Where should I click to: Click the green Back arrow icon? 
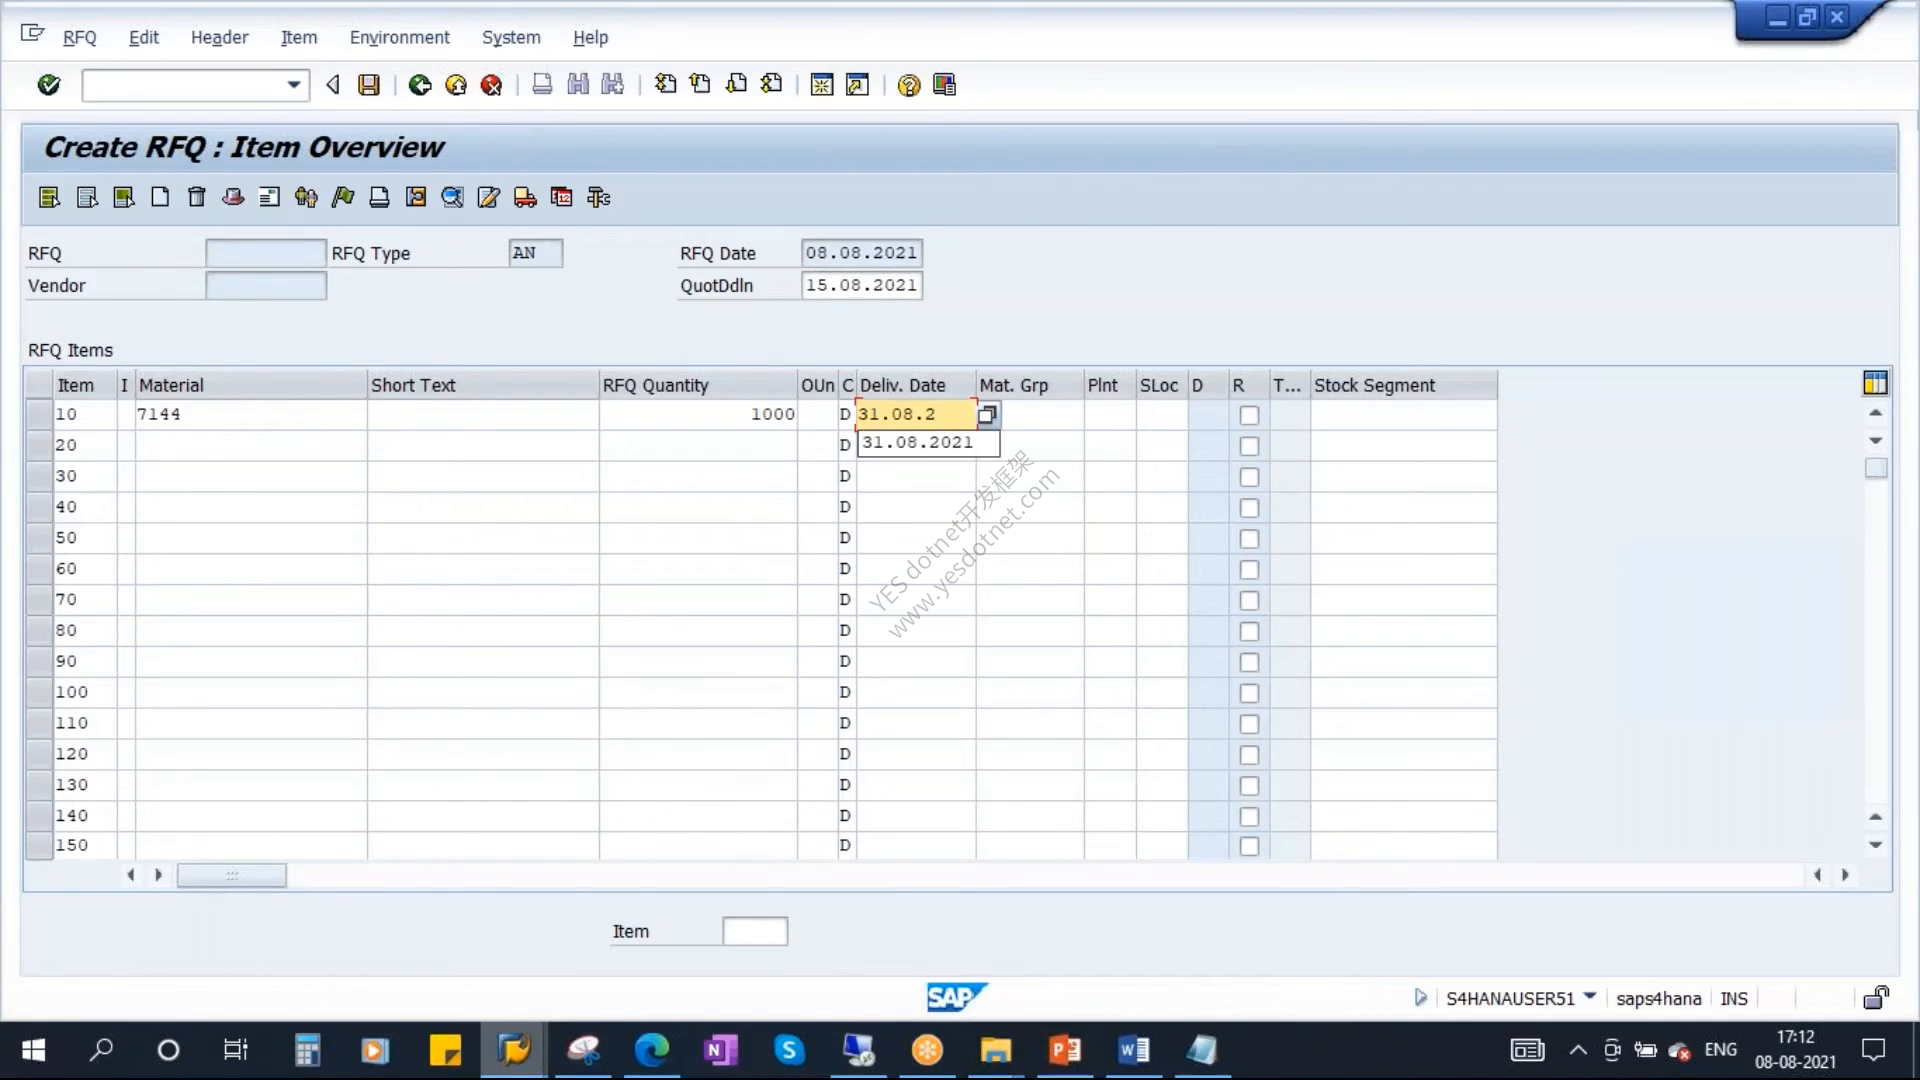tap(420, 85)
